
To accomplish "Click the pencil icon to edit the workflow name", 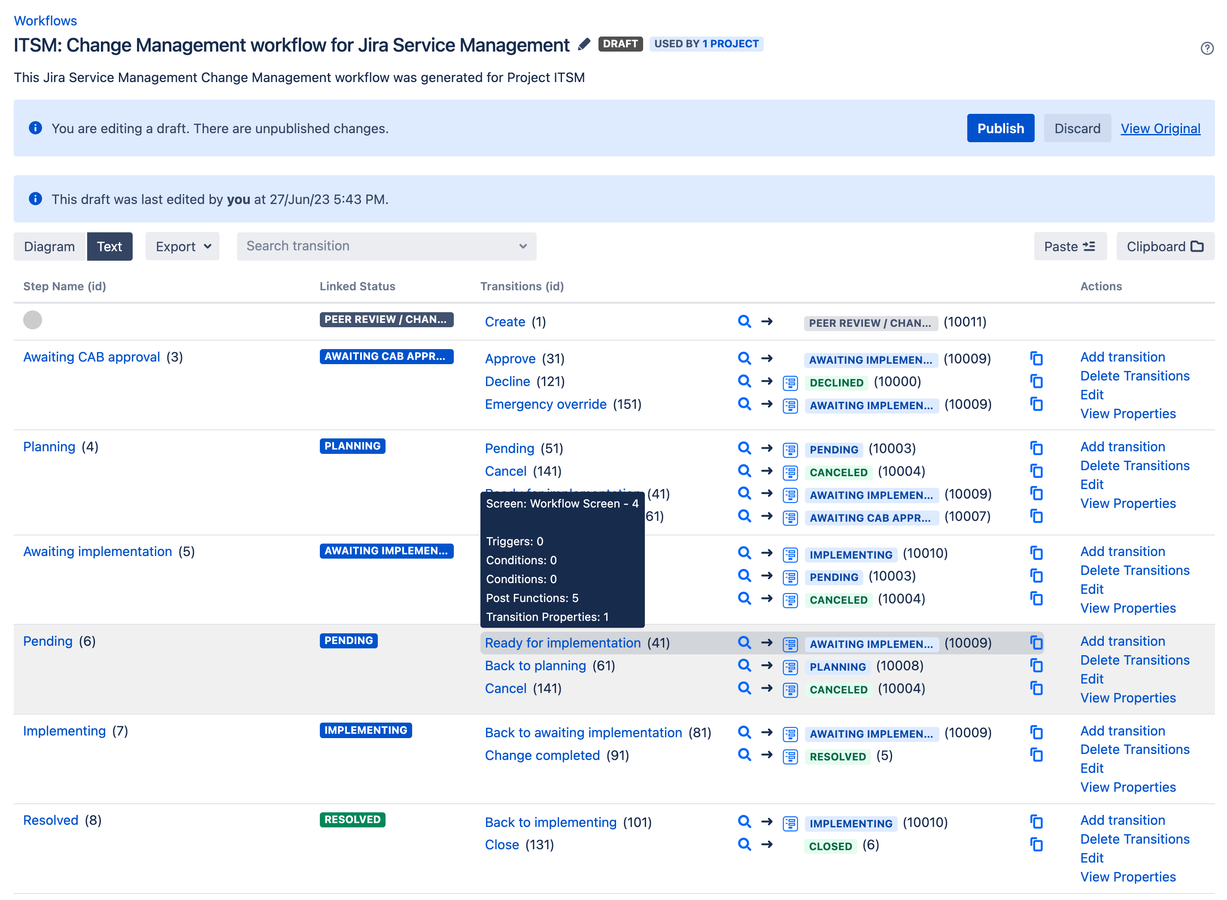I will [585, 45].
